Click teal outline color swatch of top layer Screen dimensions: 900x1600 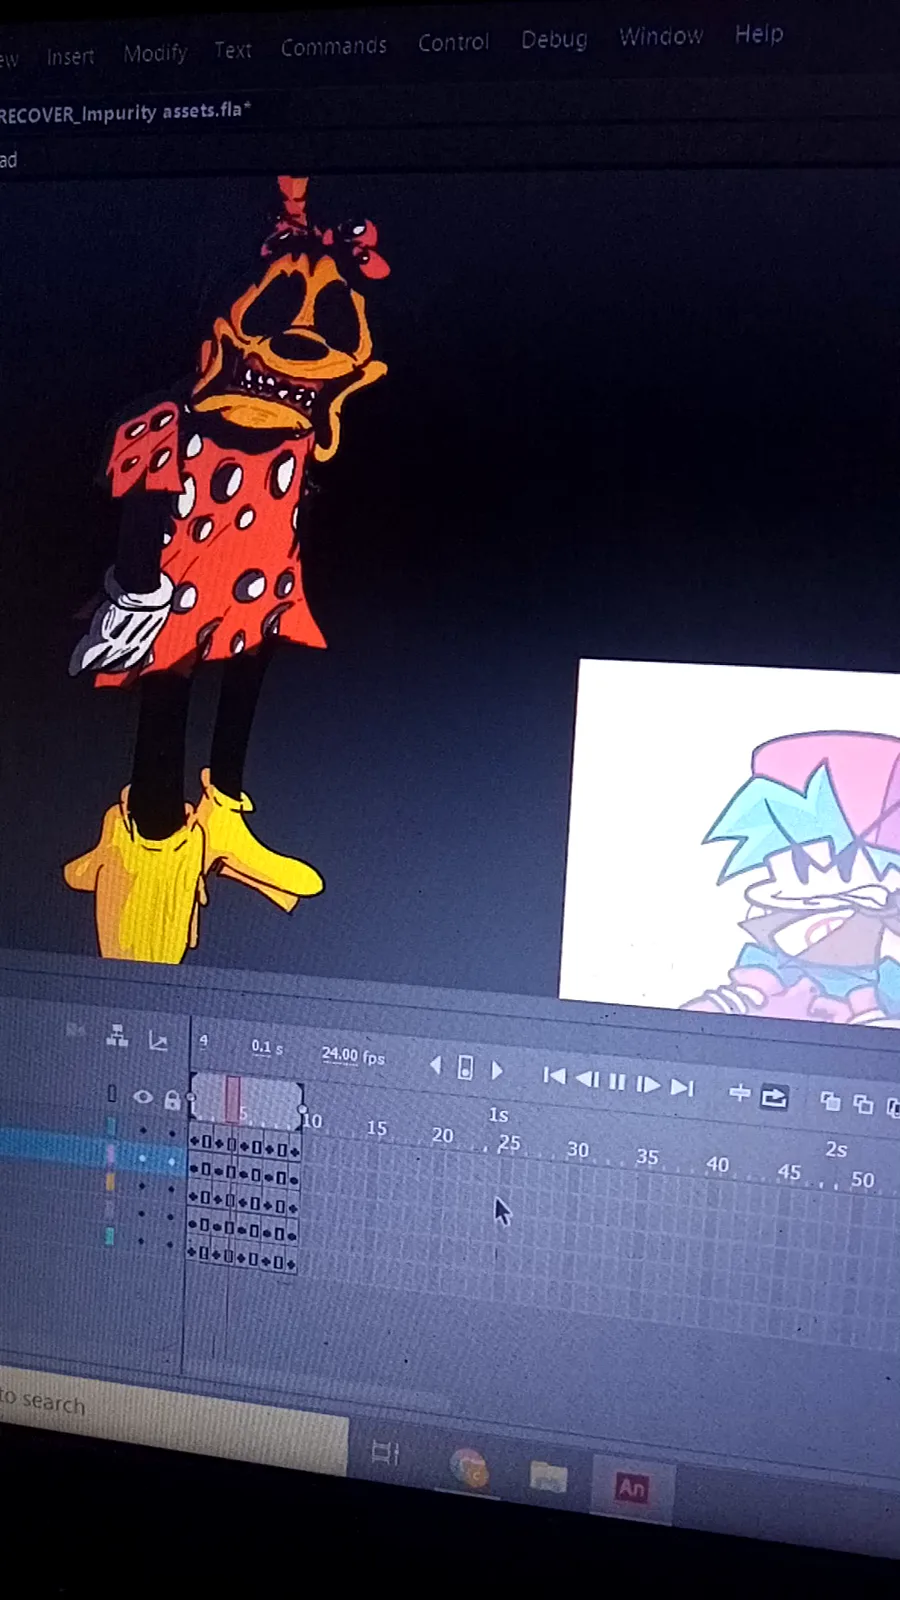[111, 1126]
